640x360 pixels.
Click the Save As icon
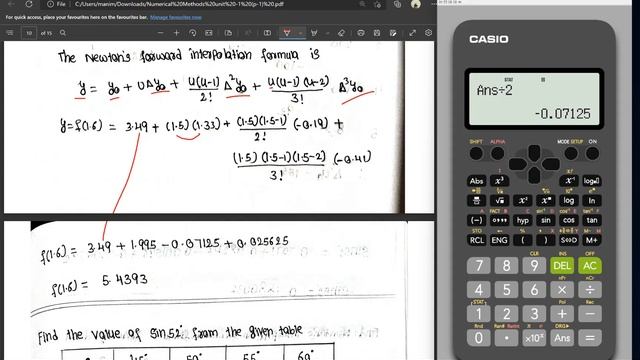[x=393, y=33]
